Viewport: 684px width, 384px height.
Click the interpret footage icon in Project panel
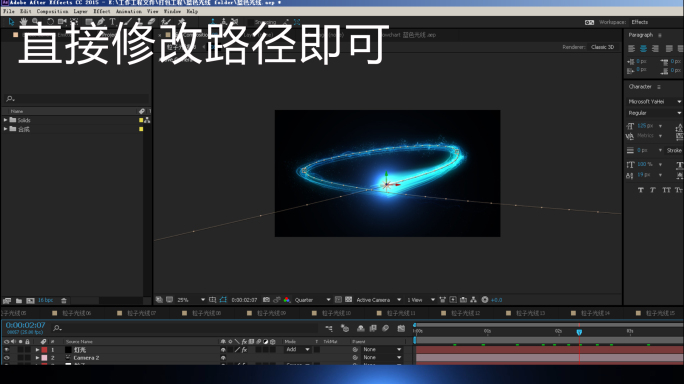click(7, 301)
